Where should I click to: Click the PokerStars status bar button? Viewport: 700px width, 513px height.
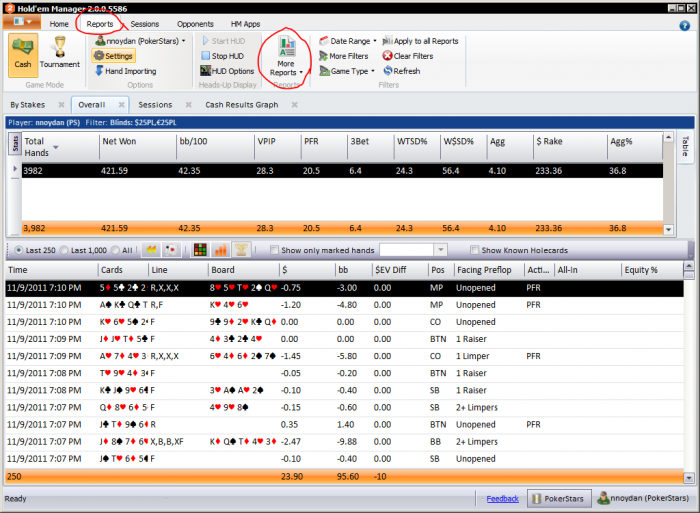(x=559, y=498)
